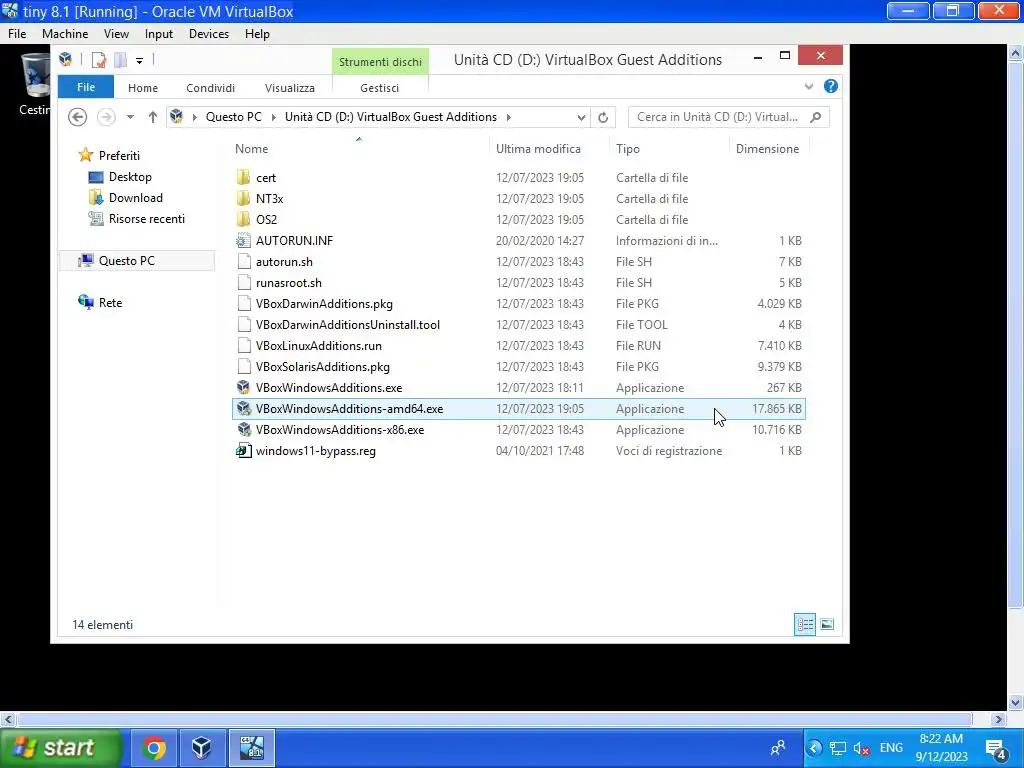
Task: Open VirtualBox View menu
Action: point(116,34)
